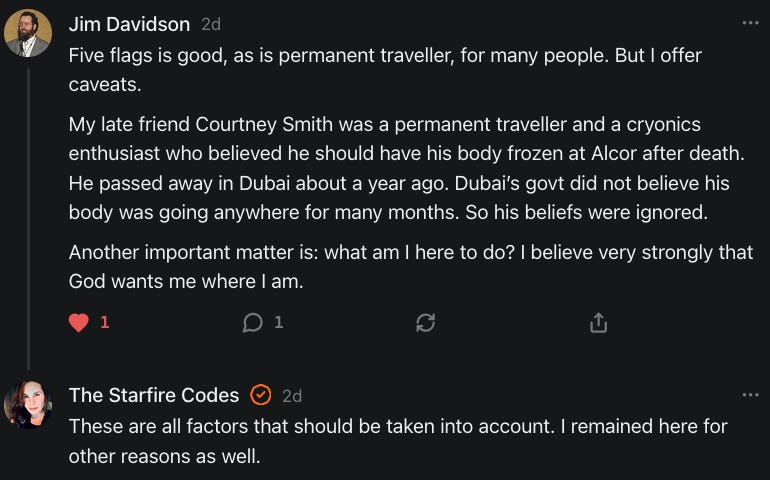Image resolution: width=770 pixels, height=480 pixels.
Task: Open Jim Davidson comment's 2d timestamp
Action: [211, 24]
